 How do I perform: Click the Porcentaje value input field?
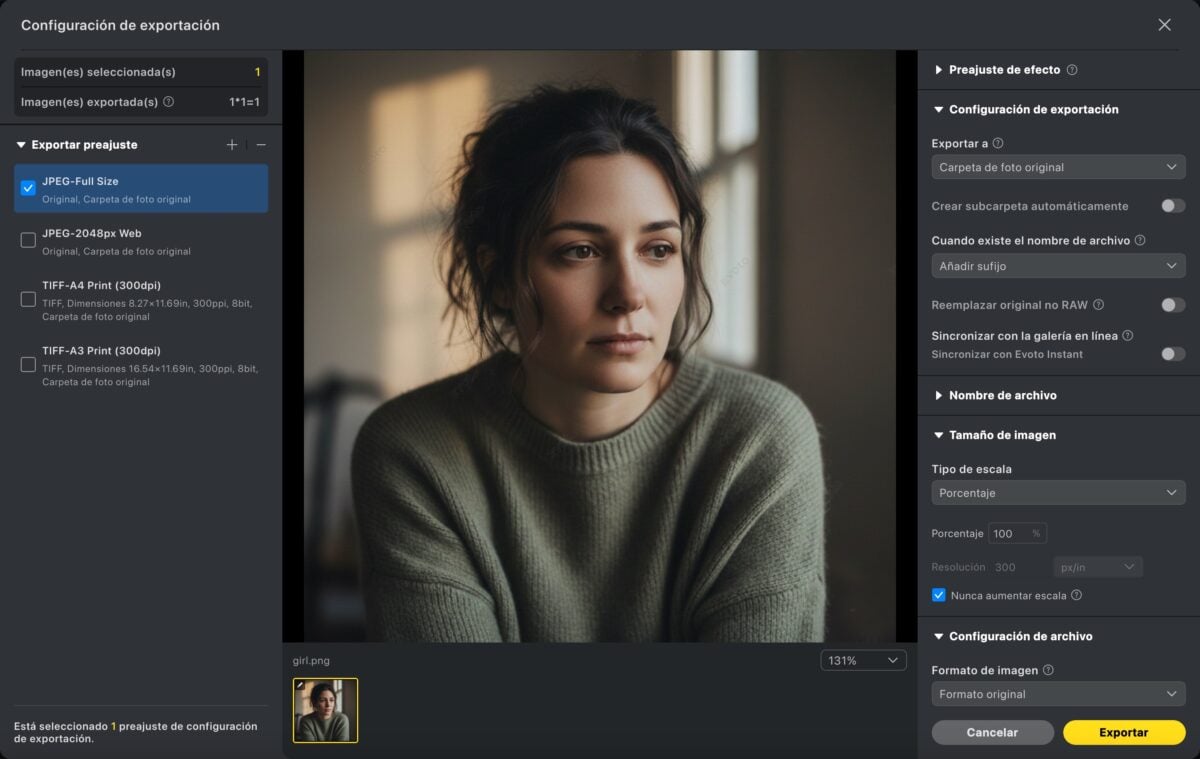1008,534
